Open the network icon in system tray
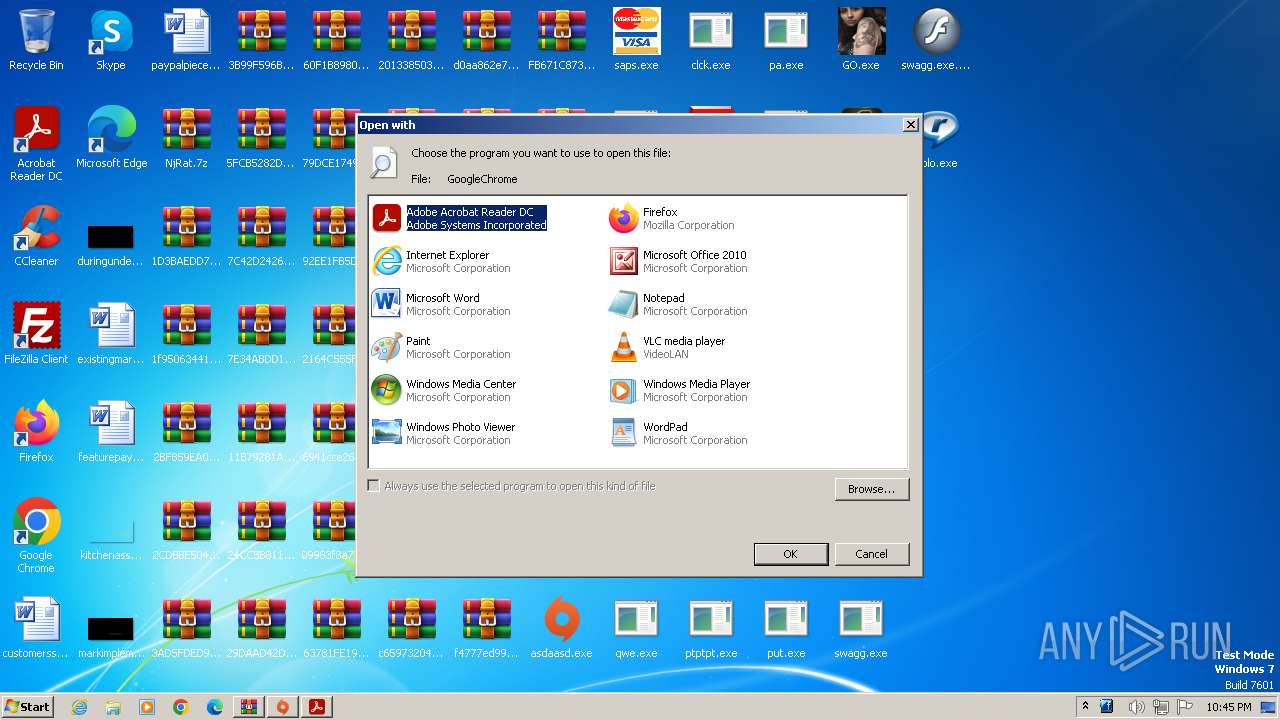The height and width of the screenshot is (720, 1280). pyautogui.click(x=1162, y=706)
